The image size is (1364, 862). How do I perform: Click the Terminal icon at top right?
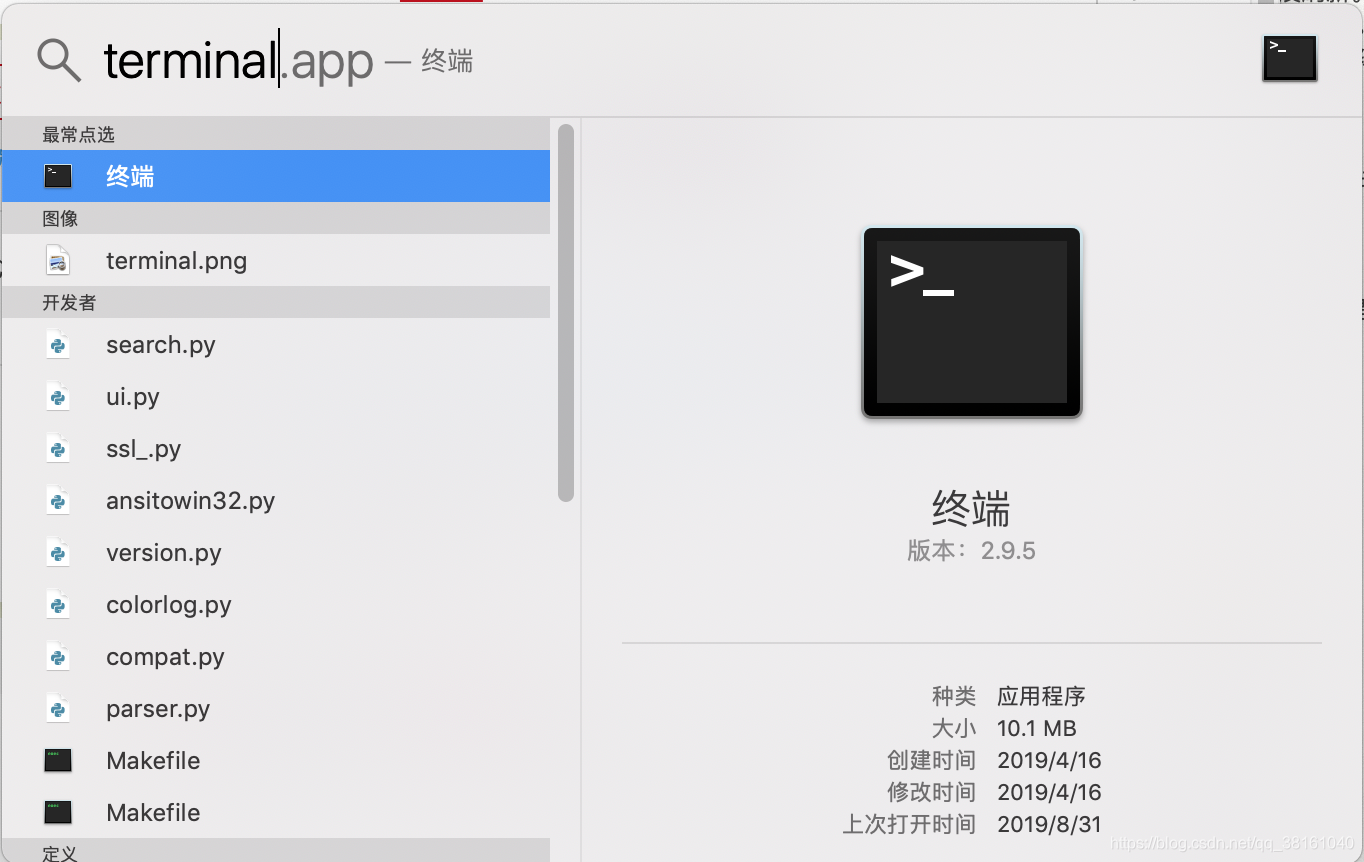point(1289,58)
